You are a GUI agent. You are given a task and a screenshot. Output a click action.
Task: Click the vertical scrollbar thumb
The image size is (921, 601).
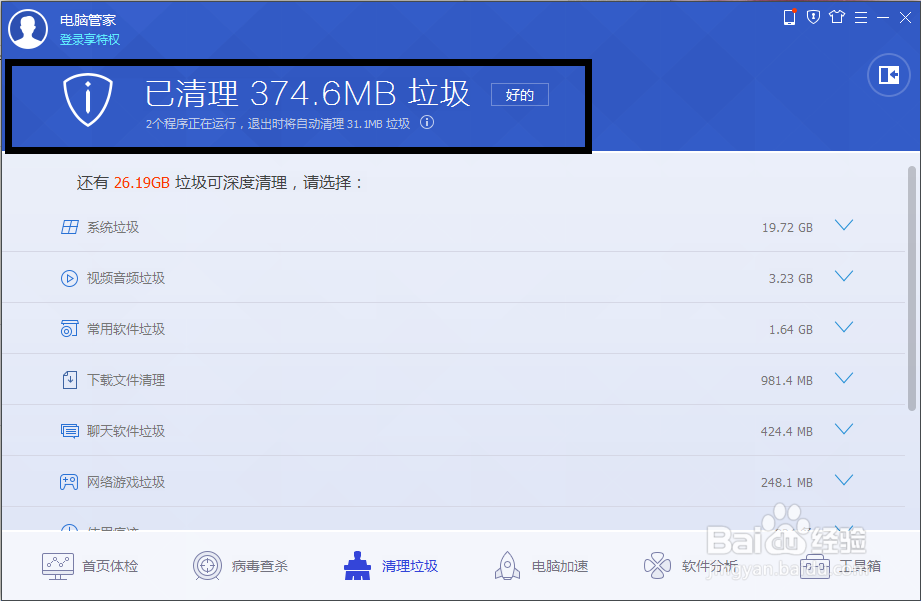coord(912,288)
